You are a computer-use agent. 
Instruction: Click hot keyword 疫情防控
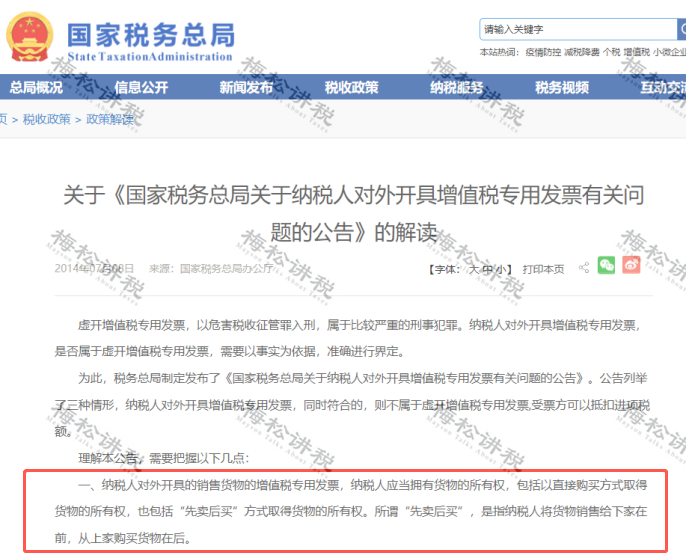click(543, 52)
